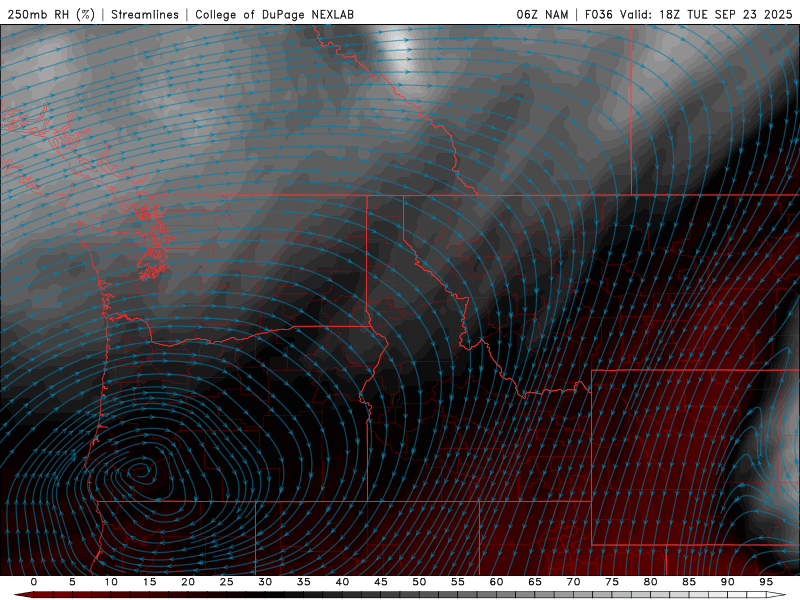Click the '95' label on the colorbar
The width and height of the screenshot is (800, 600).
pyautogui.click(x=766, y=582)
